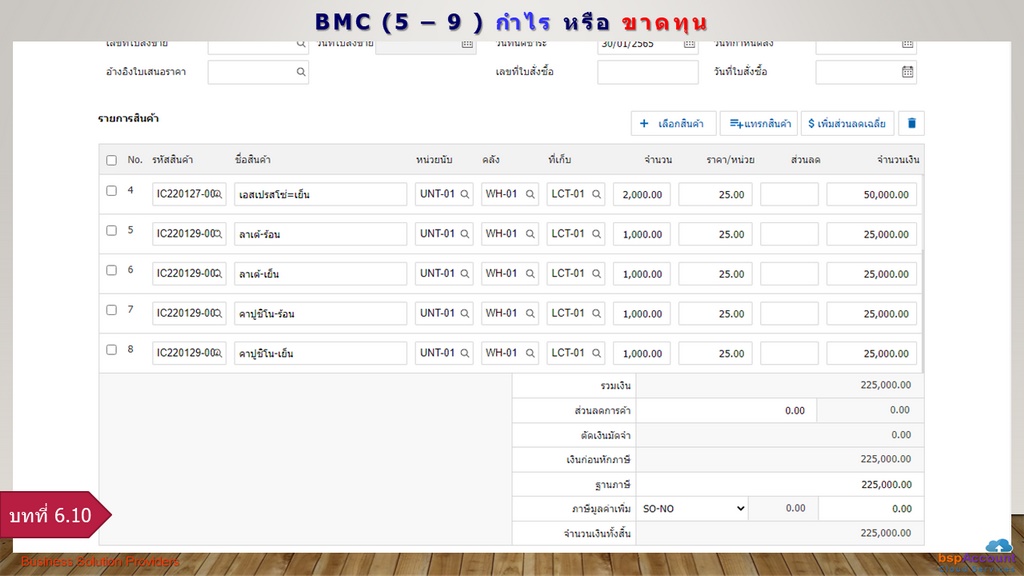Screen dimensions: 1024x576
Task: Click discount field in row 5
Action: (789, 234)
